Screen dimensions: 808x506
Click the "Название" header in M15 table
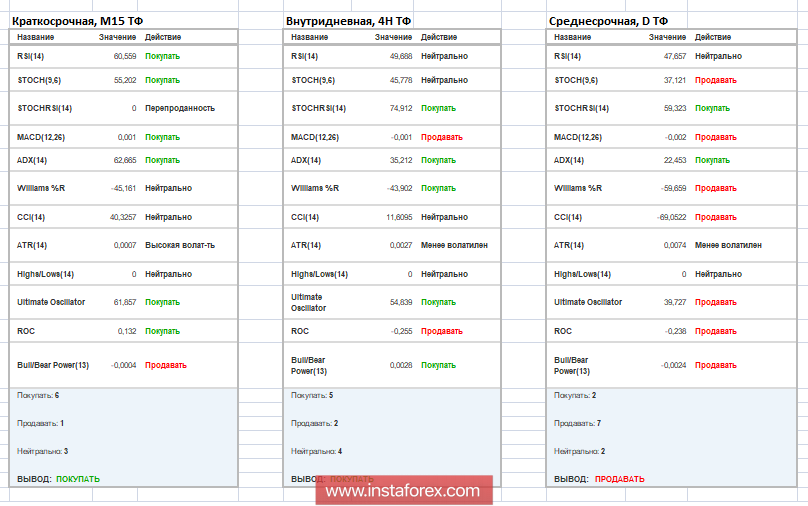(x=36, y=37)
